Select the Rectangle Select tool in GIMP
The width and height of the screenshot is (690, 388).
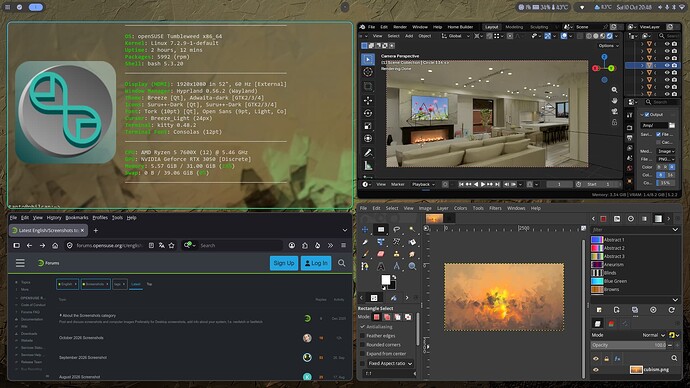click(381, 229)
